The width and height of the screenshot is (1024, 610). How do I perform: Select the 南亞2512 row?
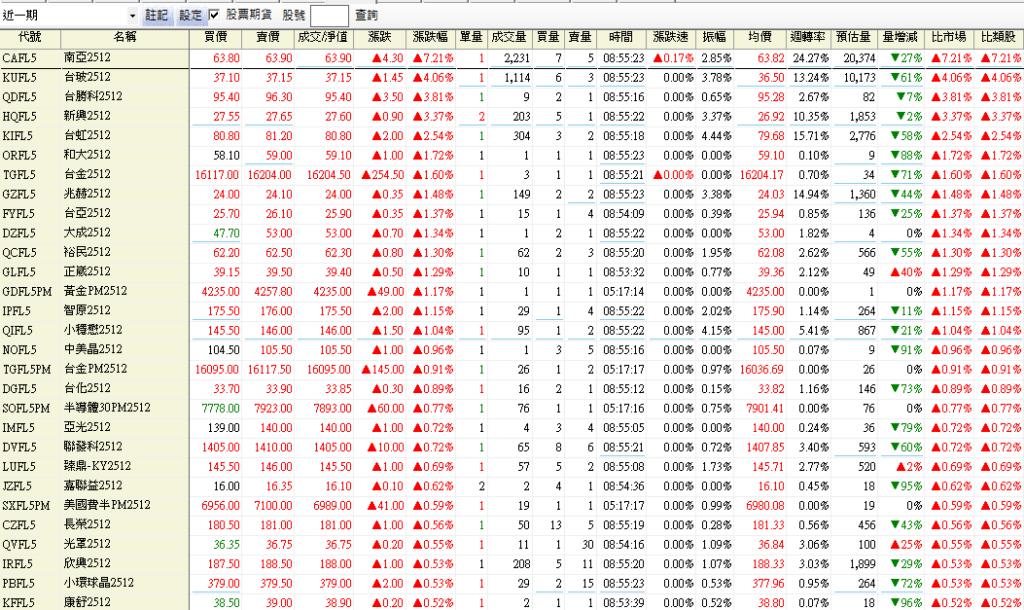tap(87, 59)
